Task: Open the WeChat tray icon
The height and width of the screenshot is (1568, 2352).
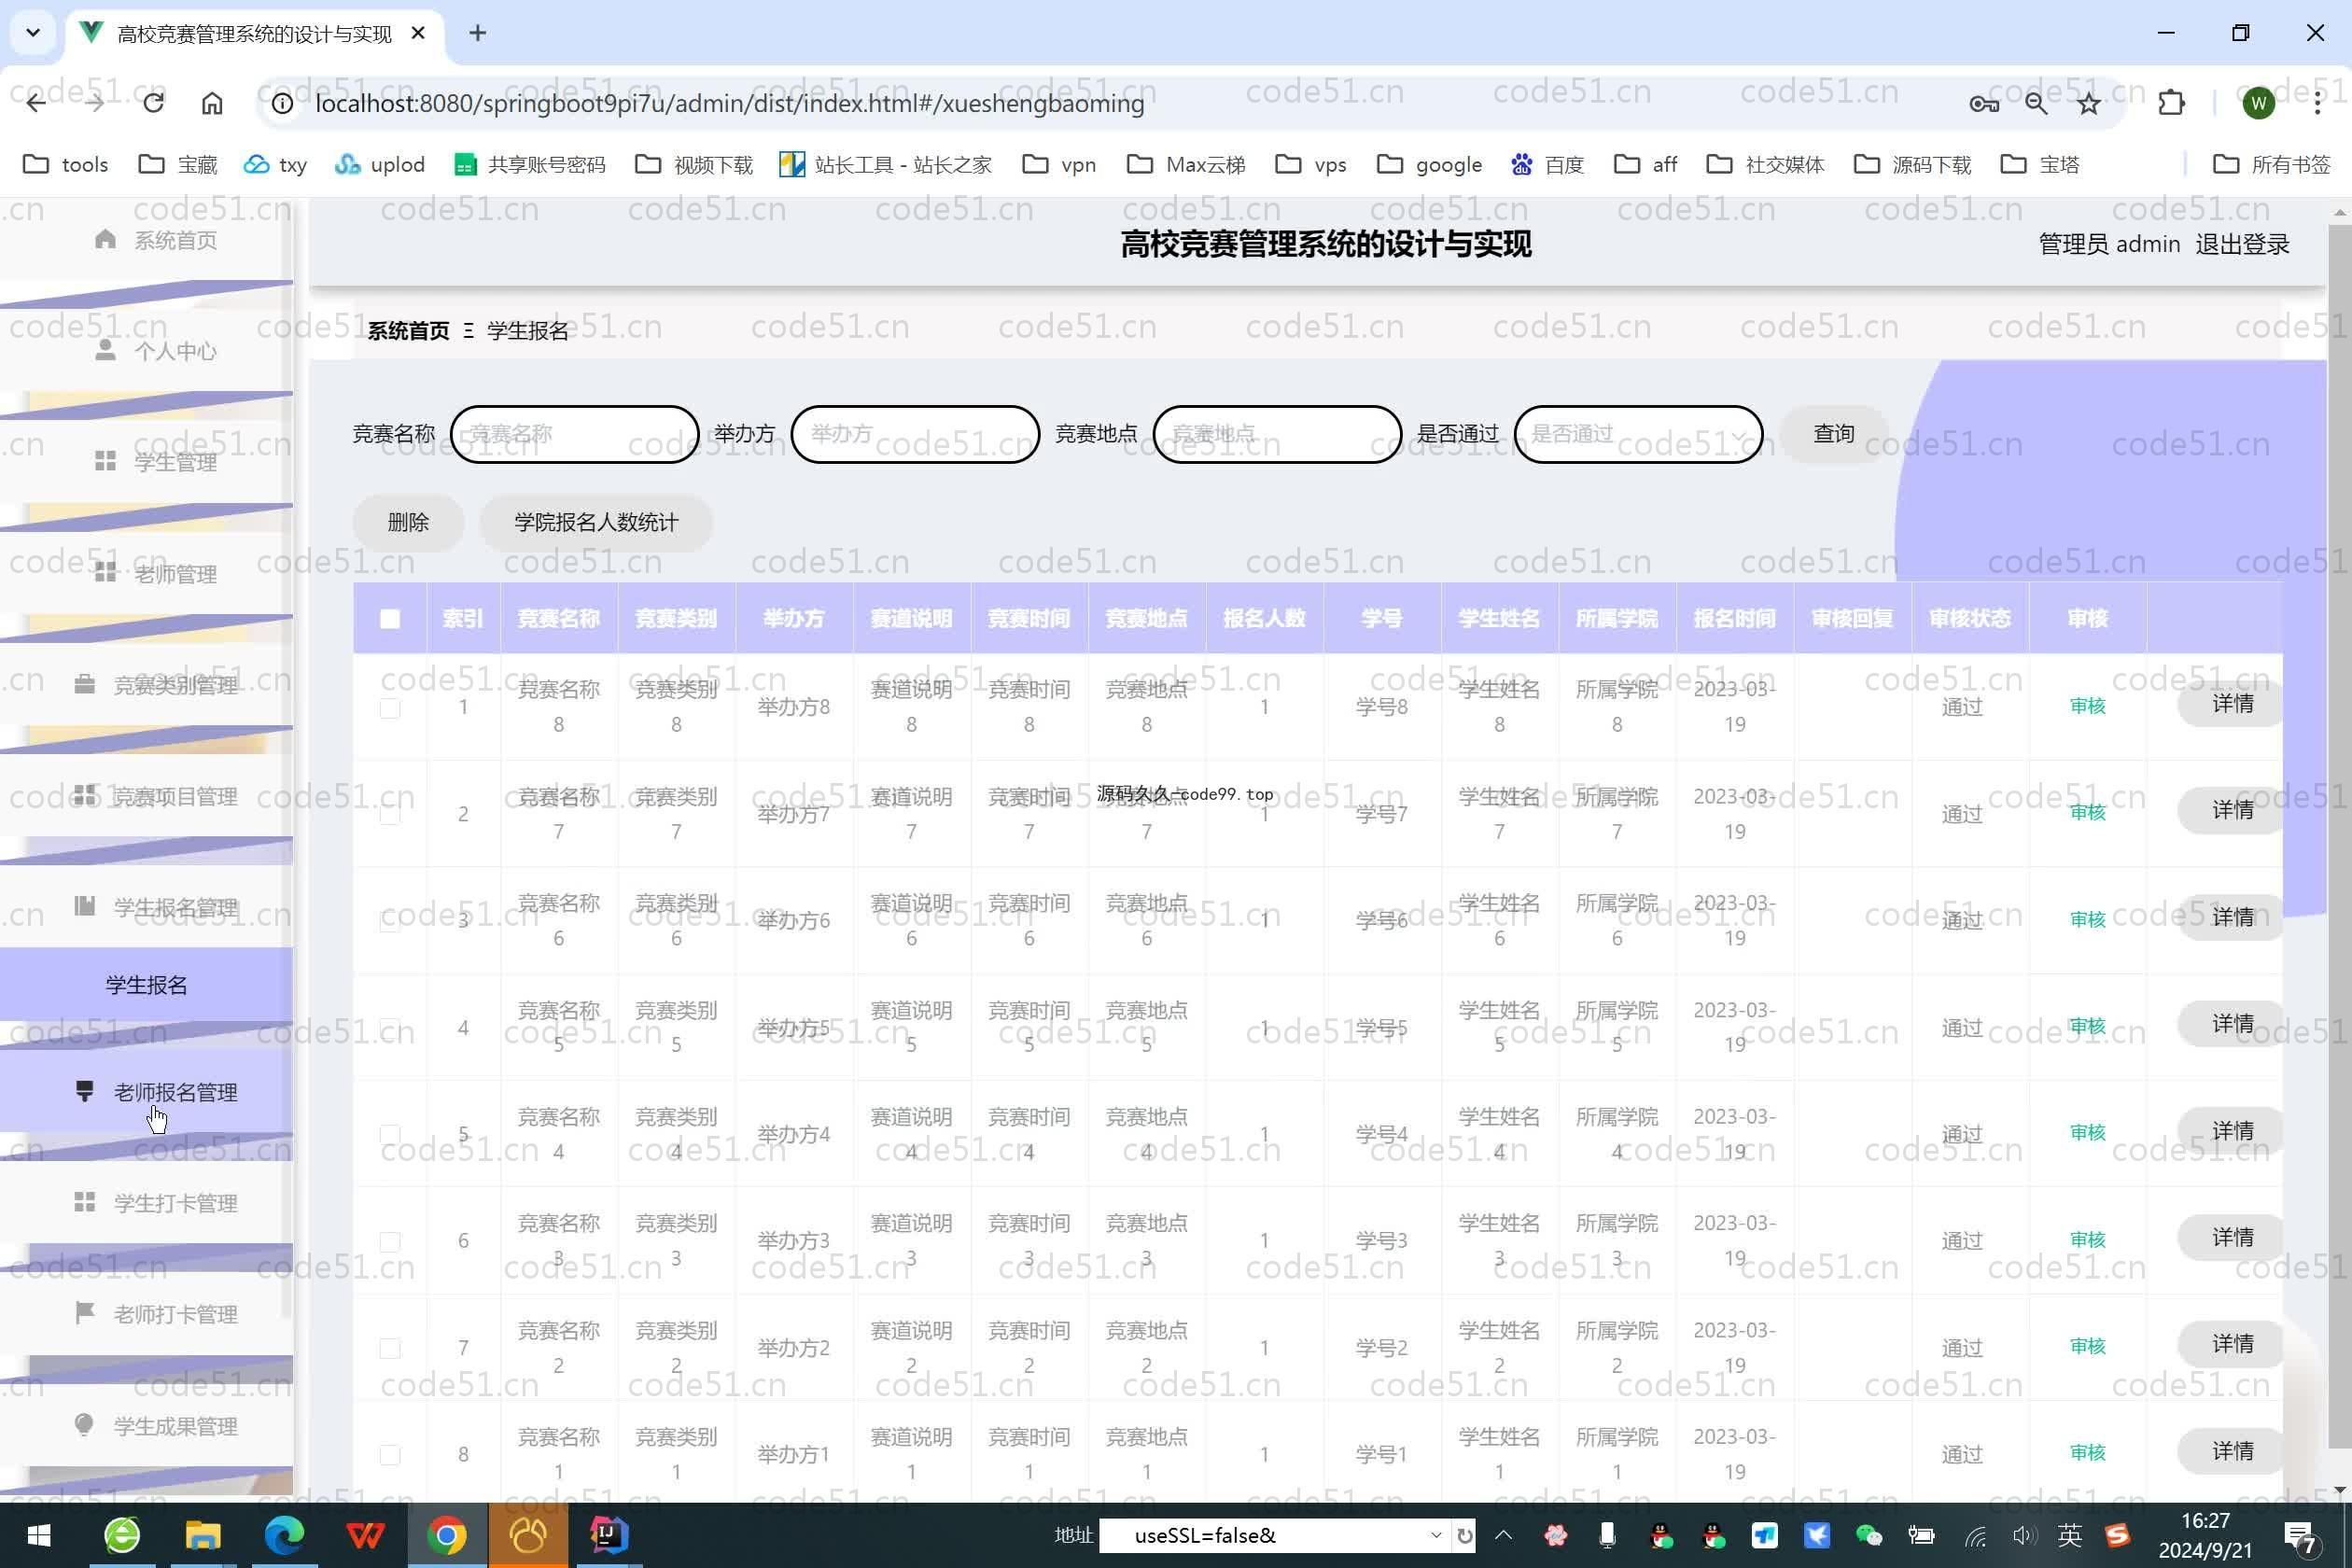Action: coord(1868,1535)
